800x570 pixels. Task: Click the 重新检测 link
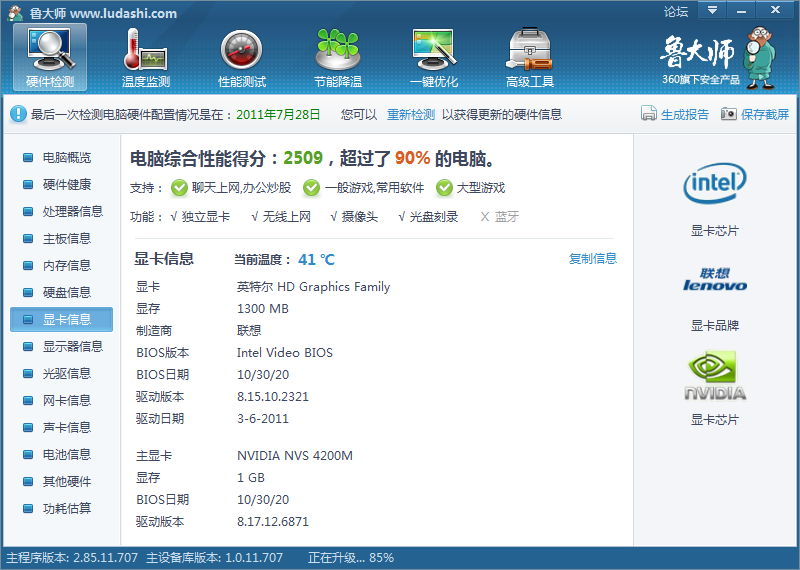click(x=411, y=115)
